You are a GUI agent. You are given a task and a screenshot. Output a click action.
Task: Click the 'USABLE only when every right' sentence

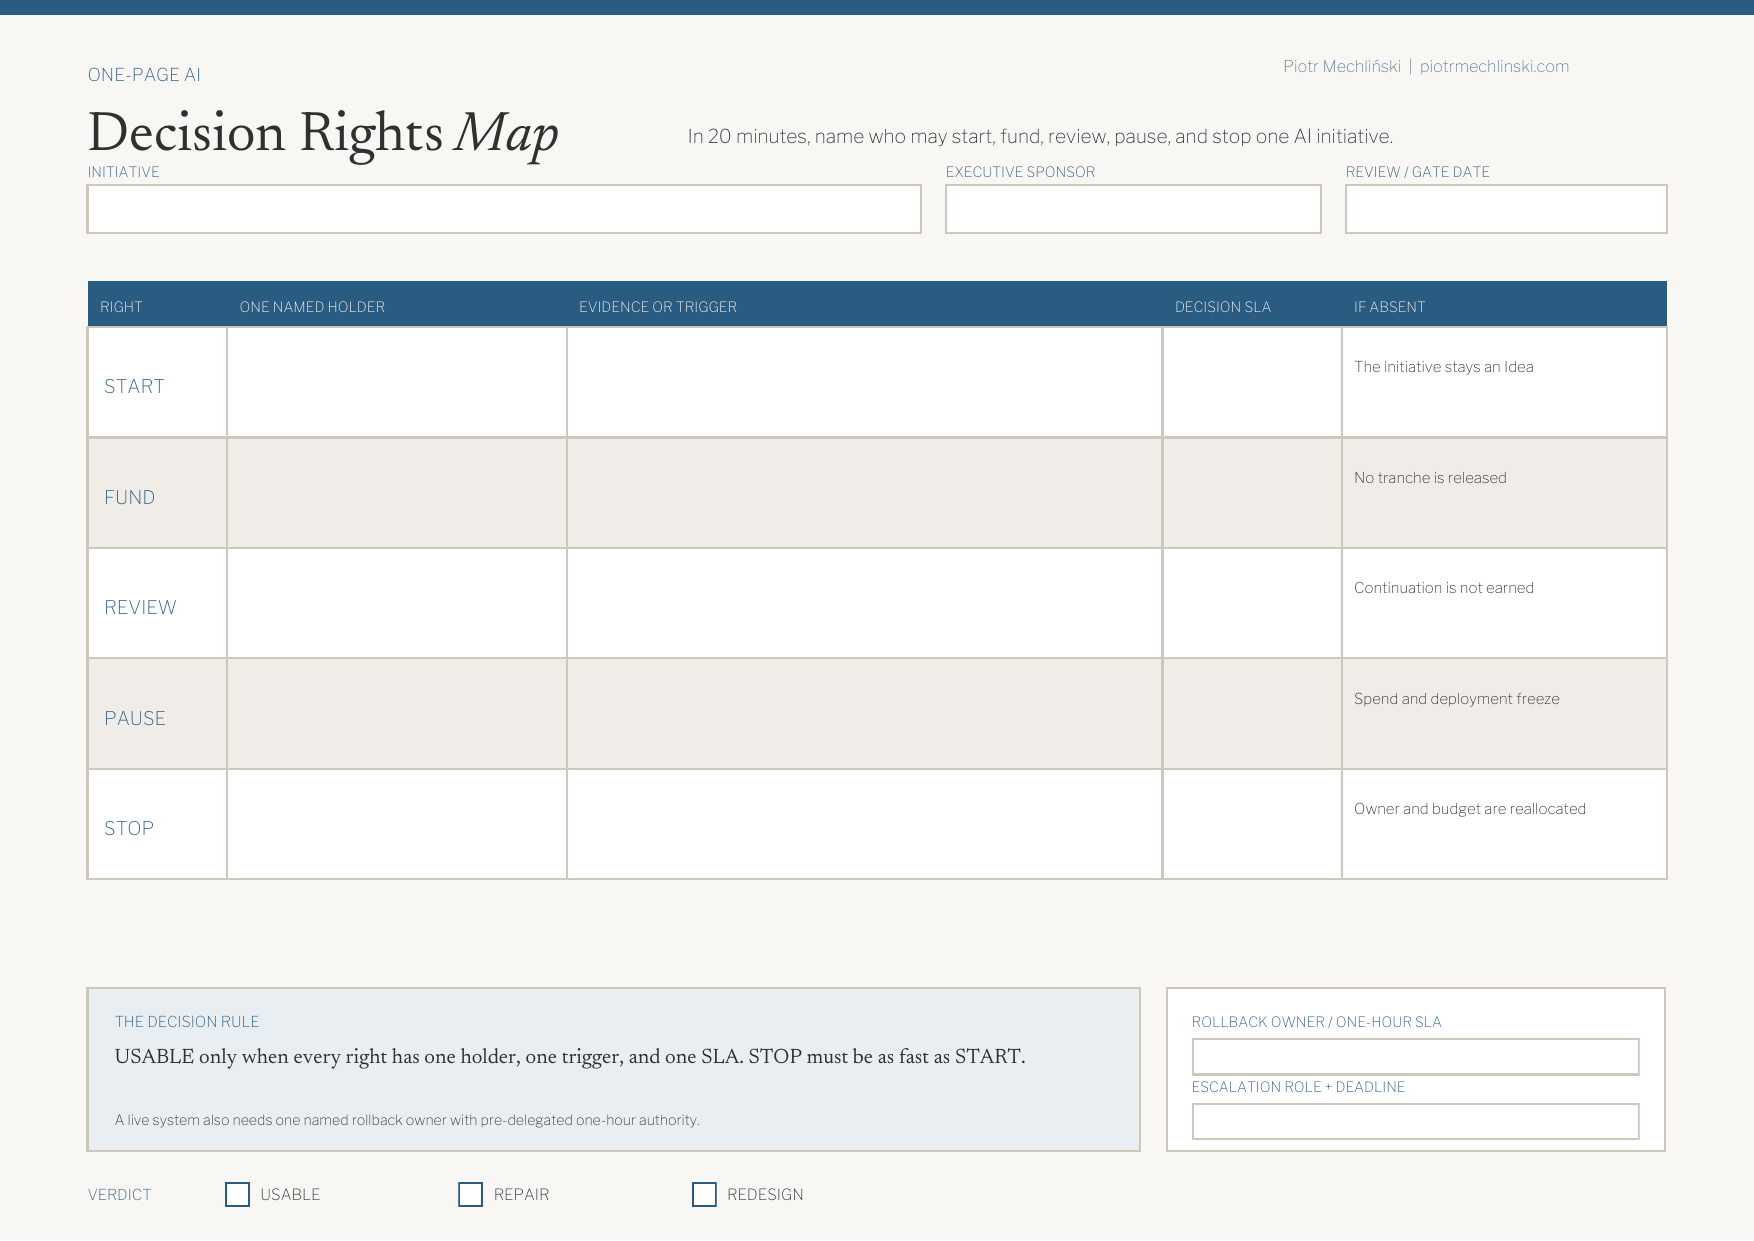(570, 1057)
